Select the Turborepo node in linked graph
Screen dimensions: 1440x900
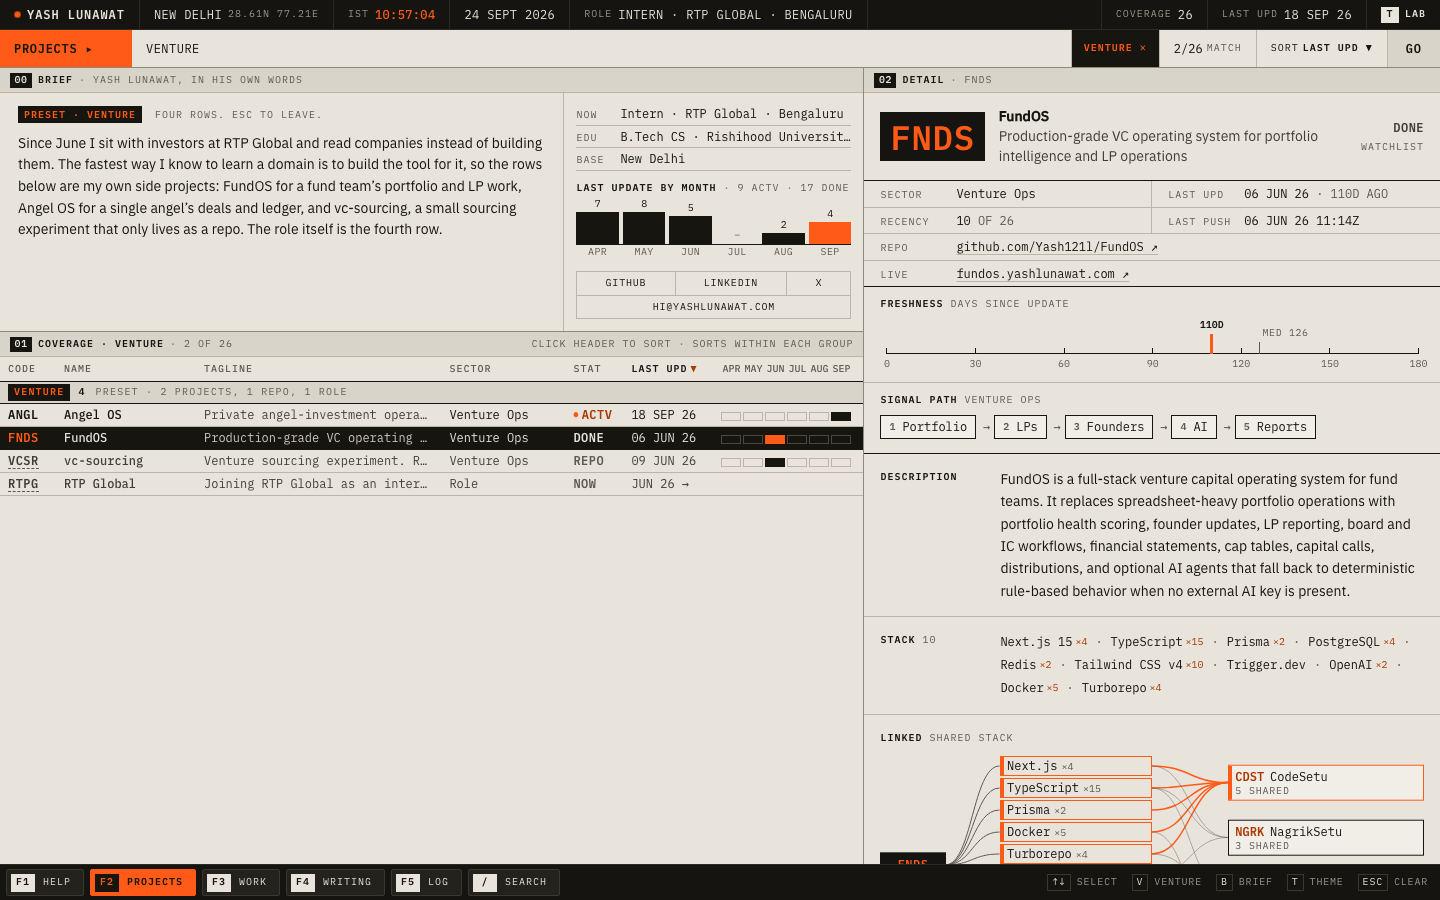[x=1076, y=854]
